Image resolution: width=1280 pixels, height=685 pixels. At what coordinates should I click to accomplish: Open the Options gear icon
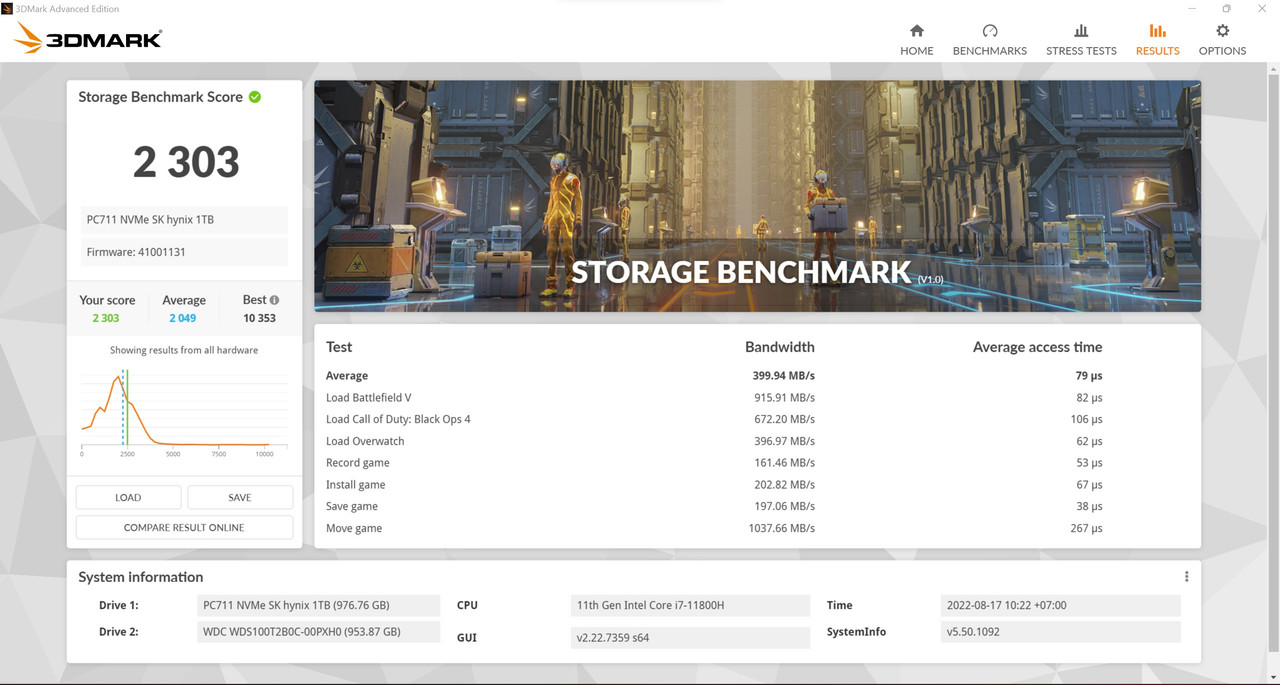click(1222, 31)
